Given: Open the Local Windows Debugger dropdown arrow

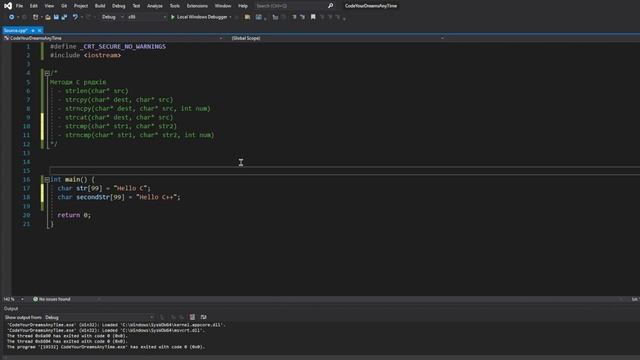Looking at the screenshot, I should point(231,17).
